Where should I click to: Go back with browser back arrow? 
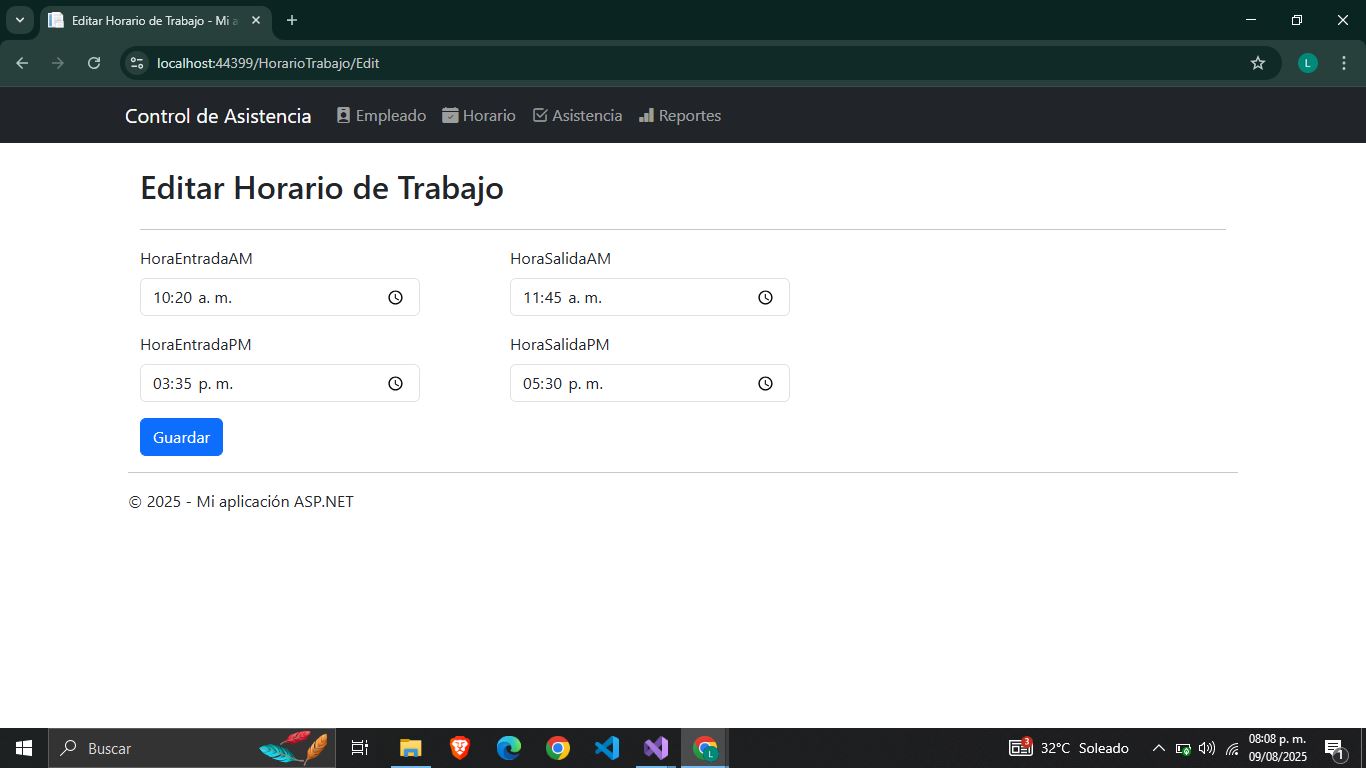pos(22,63)
